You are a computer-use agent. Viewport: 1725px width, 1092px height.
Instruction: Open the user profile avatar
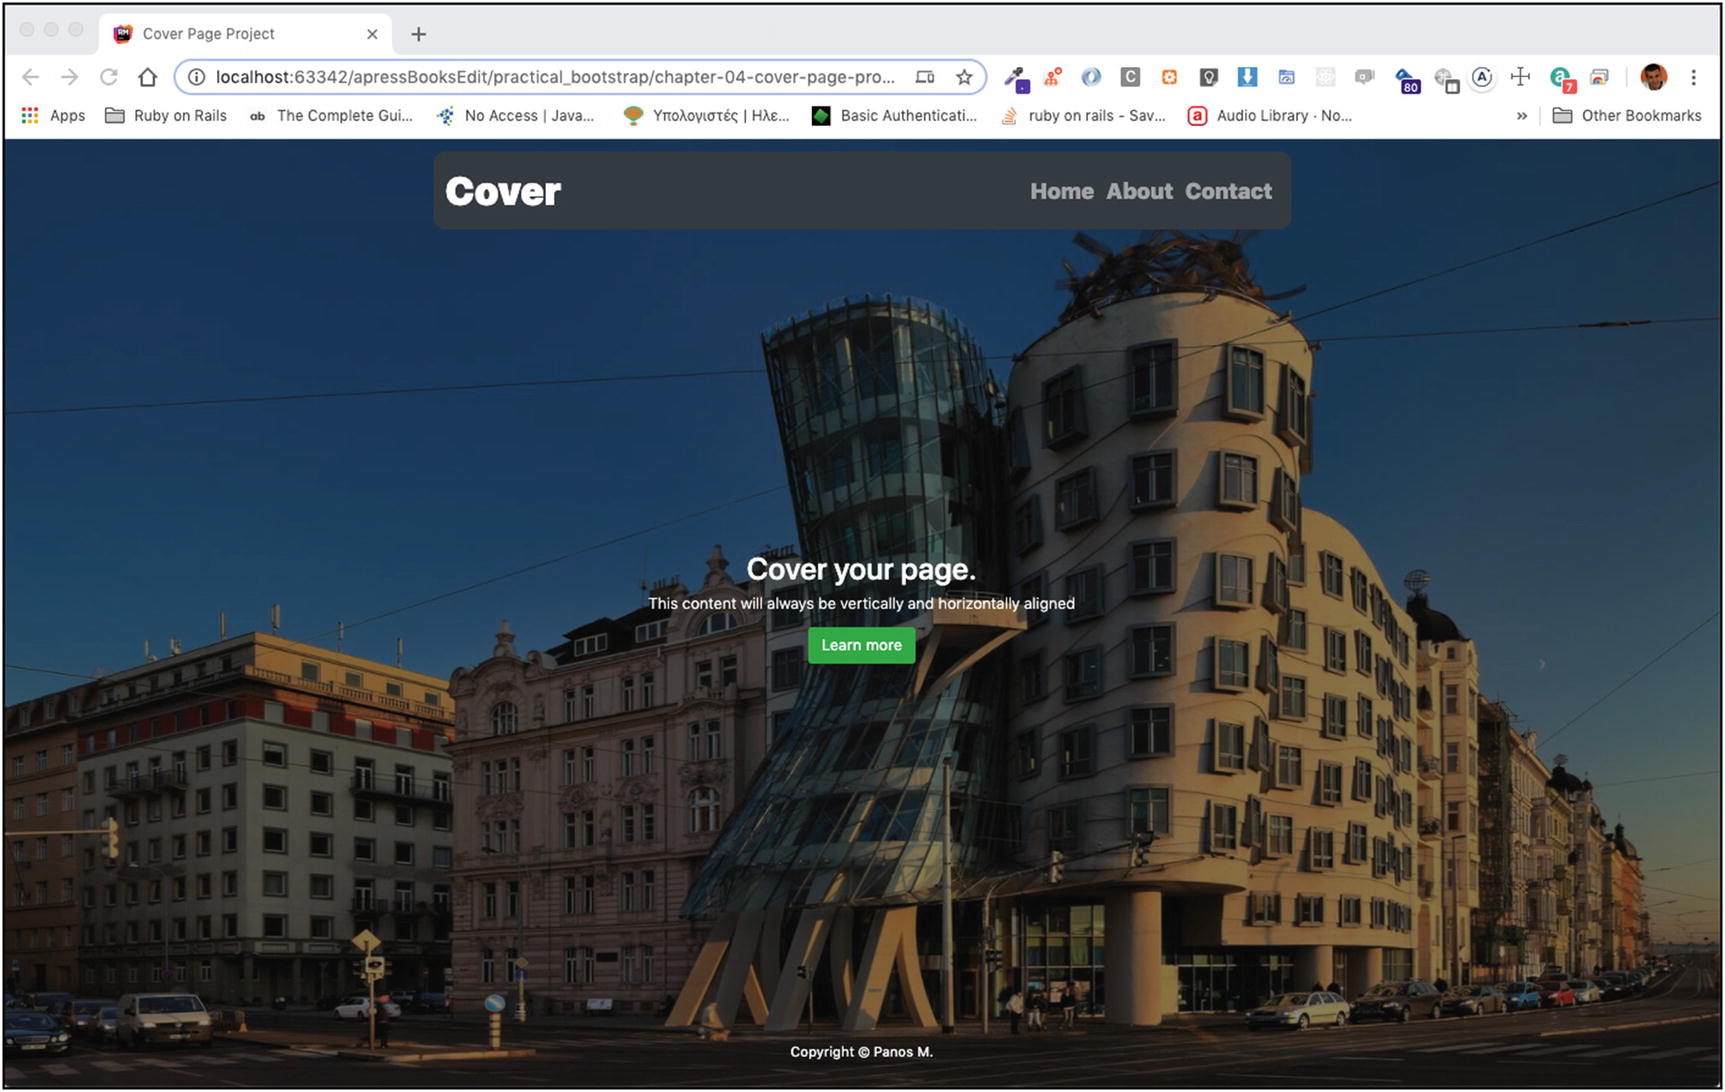click(1653, 77)
